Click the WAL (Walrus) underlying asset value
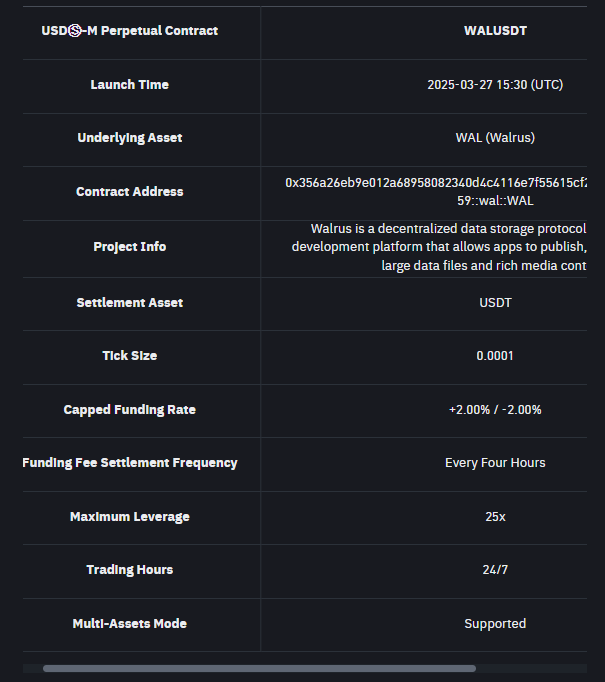This screenshot has width=605, height=682. pyautogui.click(x=495, y=138)
